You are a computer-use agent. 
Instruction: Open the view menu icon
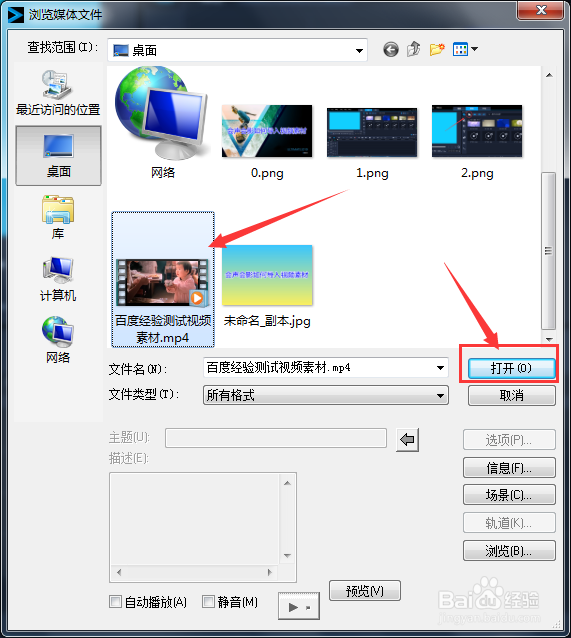(465, 50)
